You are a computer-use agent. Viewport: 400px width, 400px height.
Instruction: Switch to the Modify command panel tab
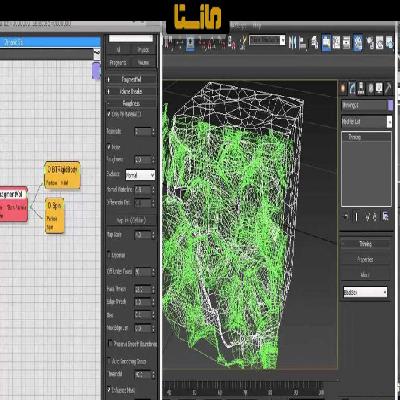pyautogui.click(x=352, y=88)
